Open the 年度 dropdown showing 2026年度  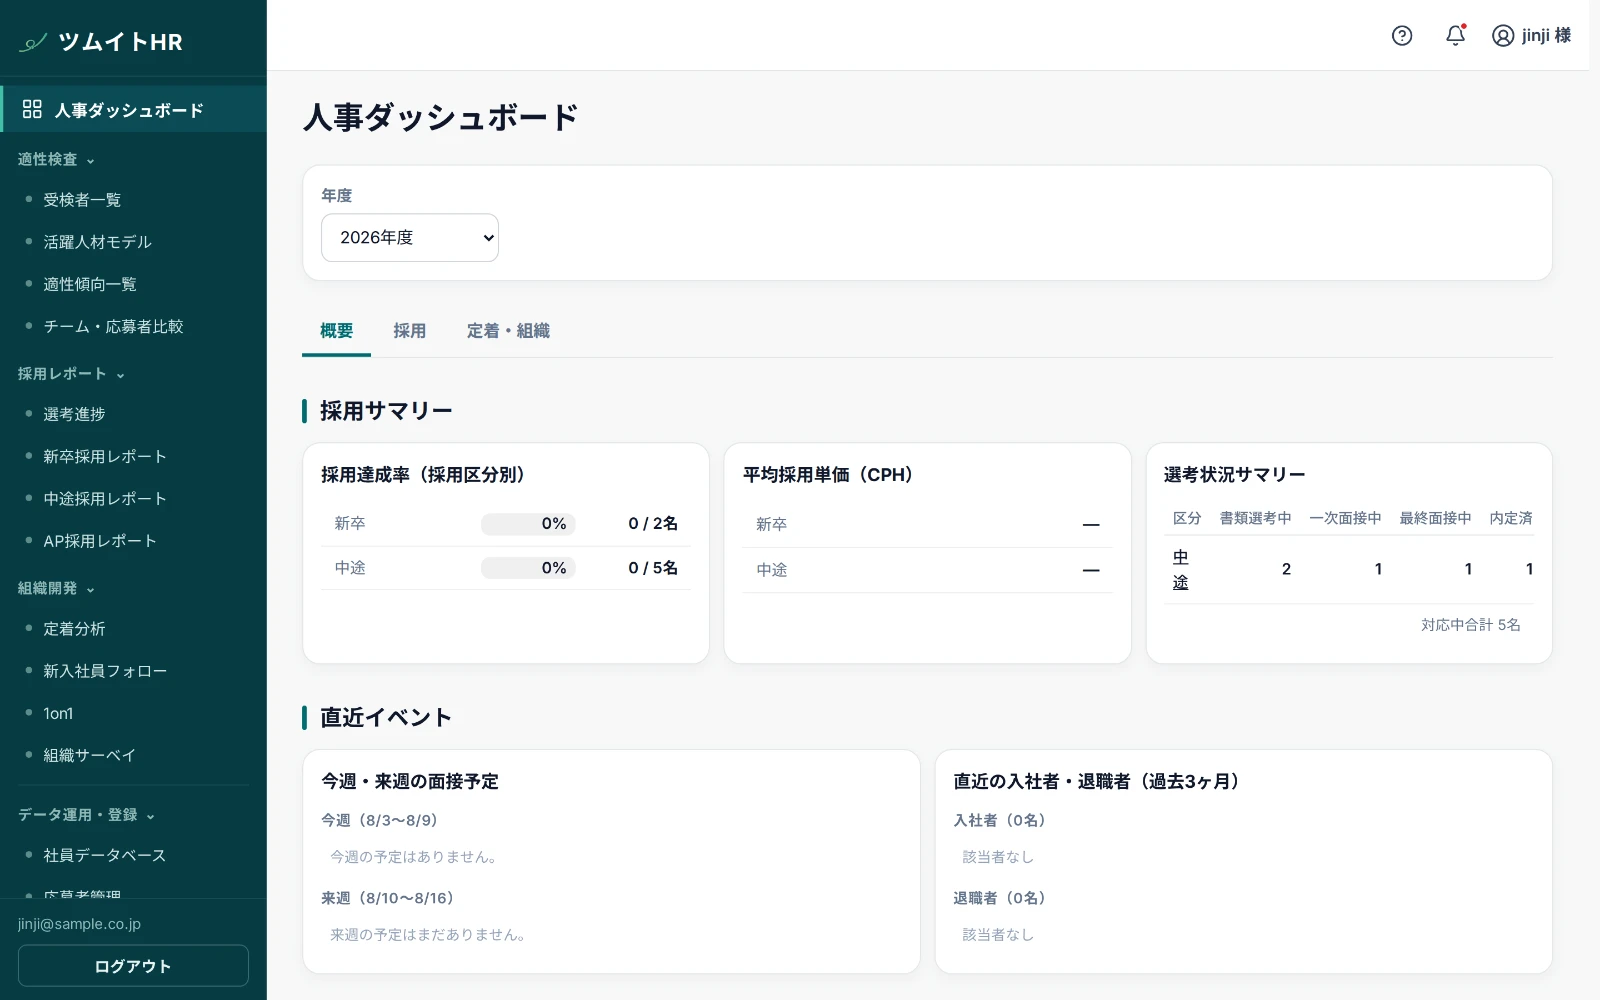tap(410, 238)
